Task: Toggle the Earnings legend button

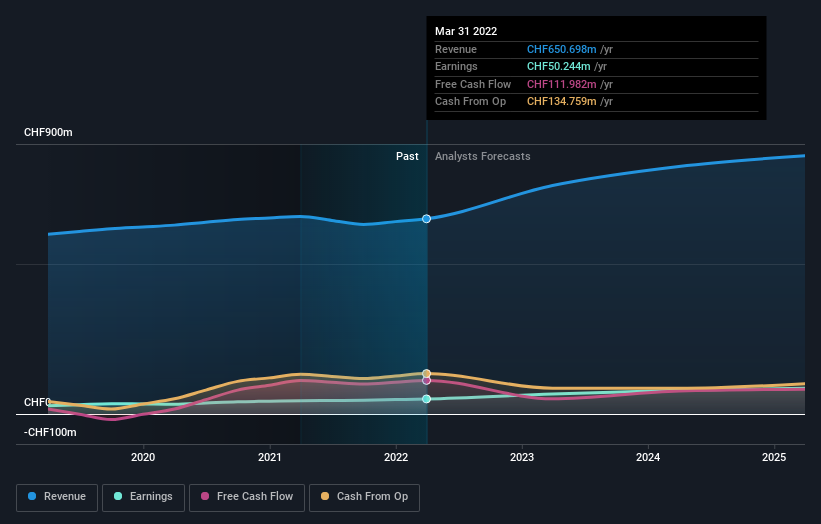Action: point(143,497)
